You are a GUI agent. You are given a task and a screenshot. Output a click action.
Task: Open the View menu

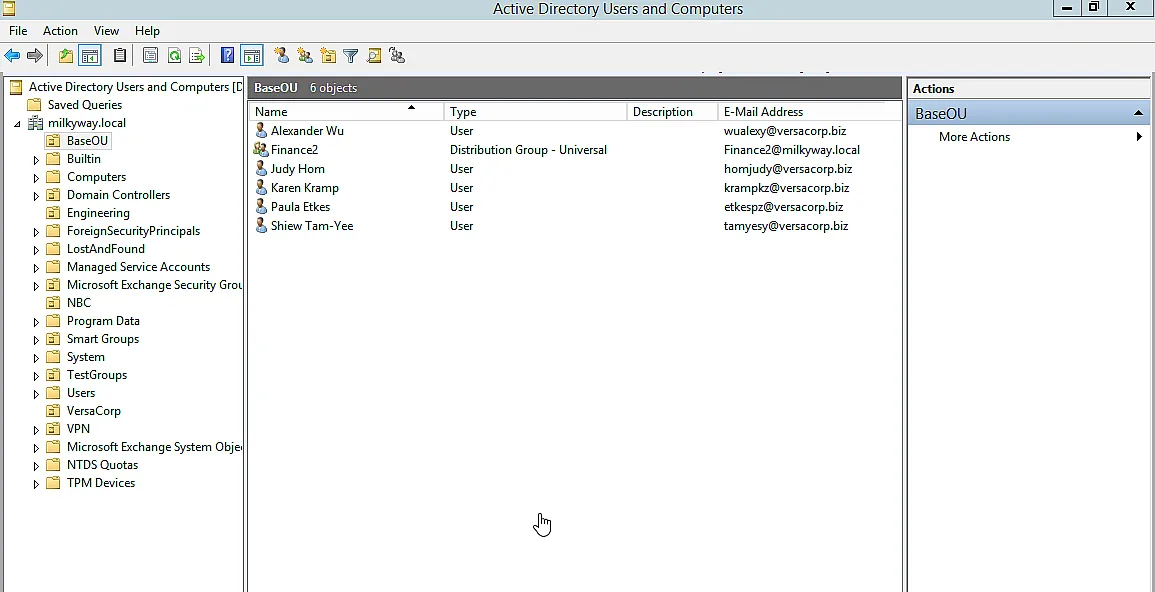tap(106, 31)
